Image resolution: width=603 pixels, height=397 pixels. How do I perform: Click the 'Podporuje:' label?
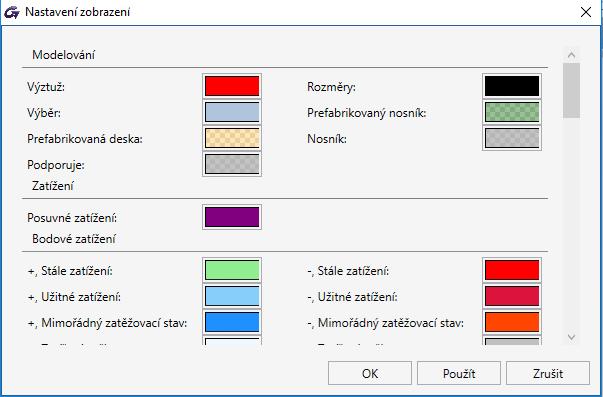(56, 165)
